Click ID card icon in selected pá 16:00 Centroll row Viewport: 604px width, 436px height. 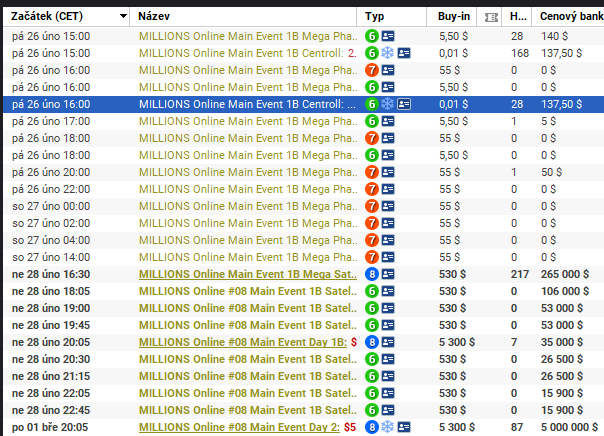tap(404, 104)
